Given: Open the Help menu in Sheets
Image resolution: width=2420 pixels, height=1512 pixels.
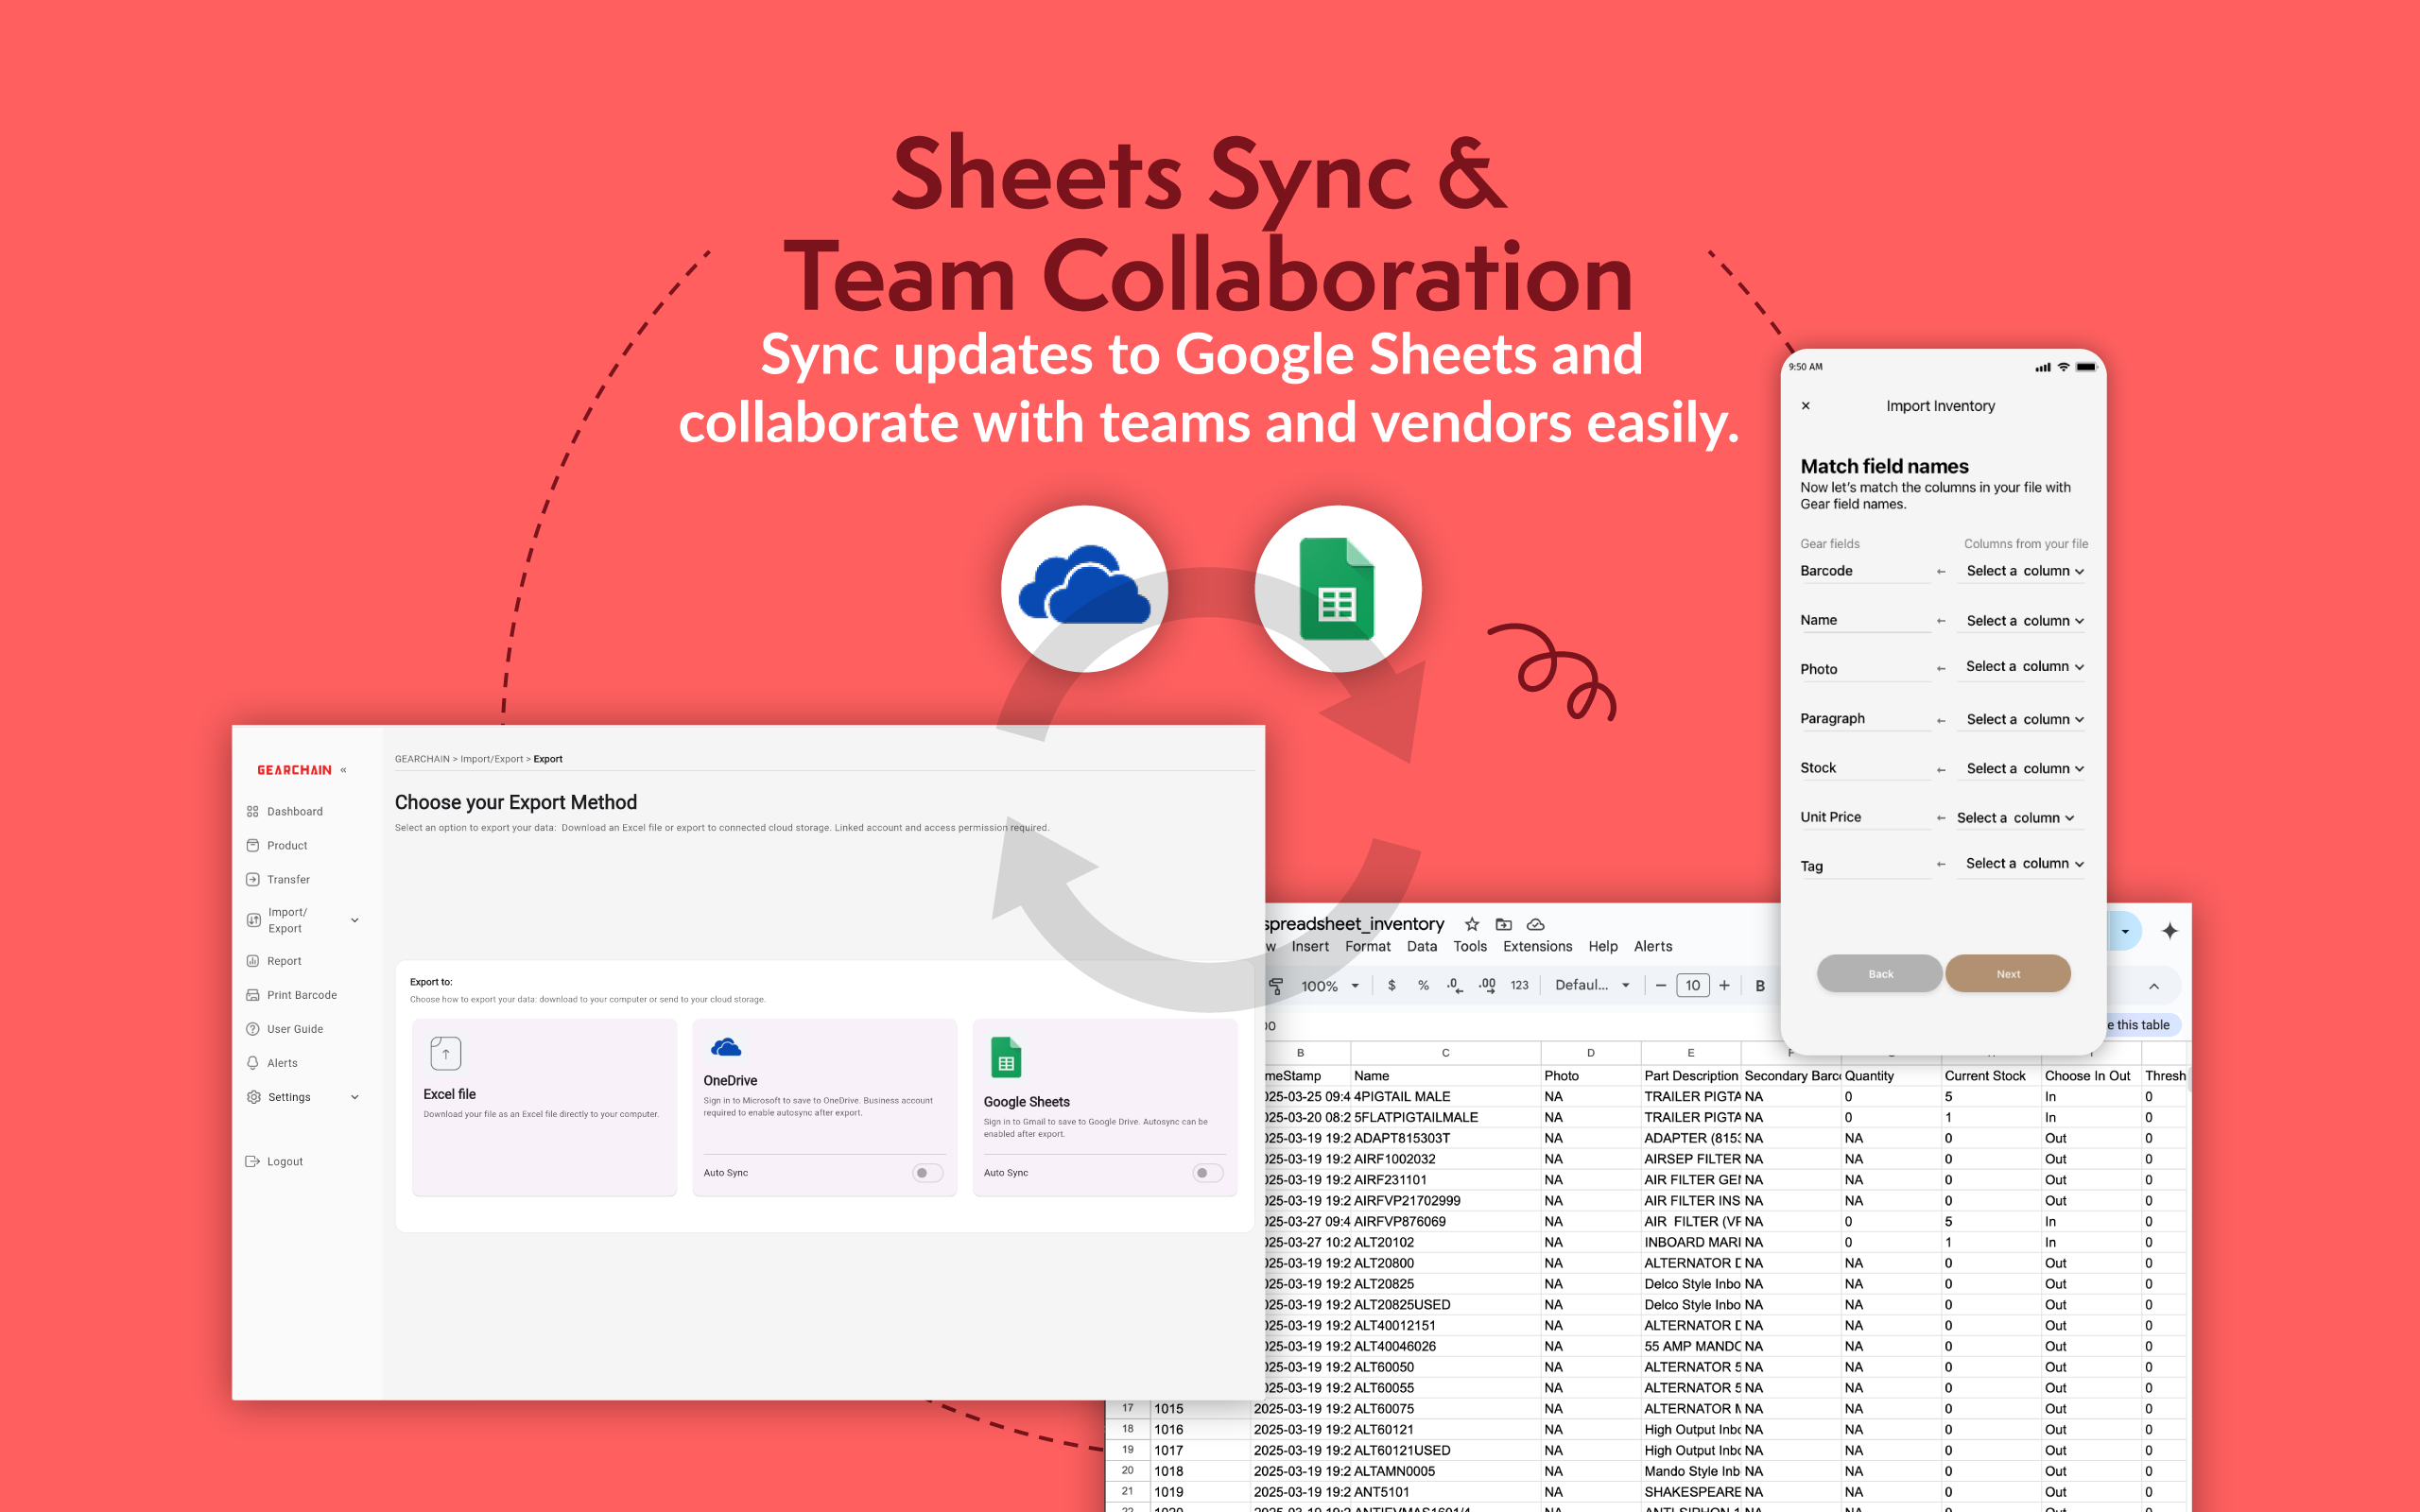Looking at the screenshot, I should click(x=1603, y=946).
